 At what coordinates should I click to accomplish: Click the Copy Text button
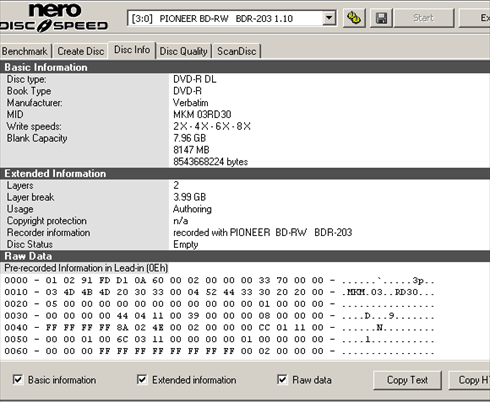[x=407, y=380]
